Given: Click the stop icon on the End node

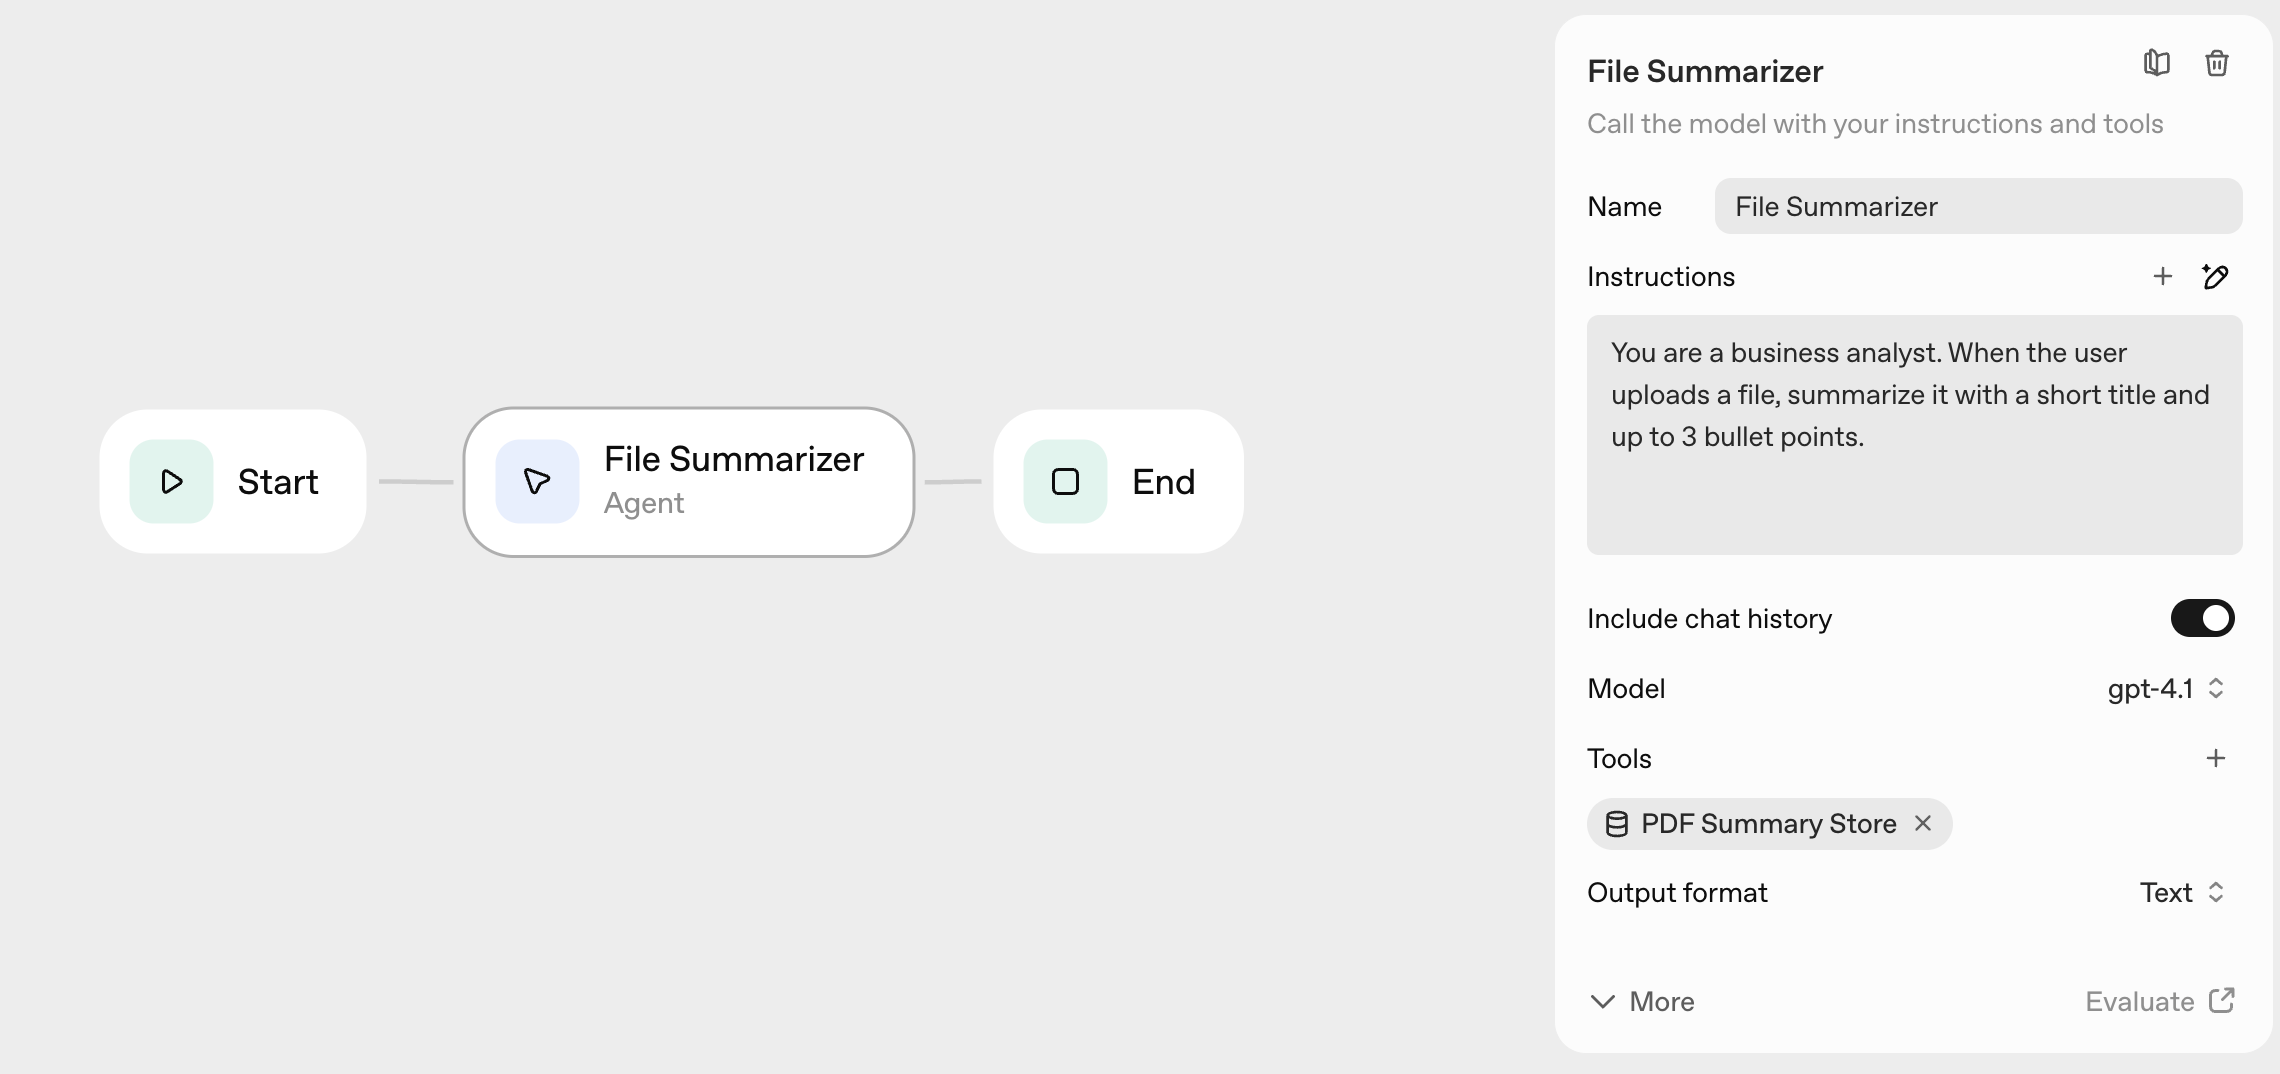Looking at the screenshot, I should 1065,481.
